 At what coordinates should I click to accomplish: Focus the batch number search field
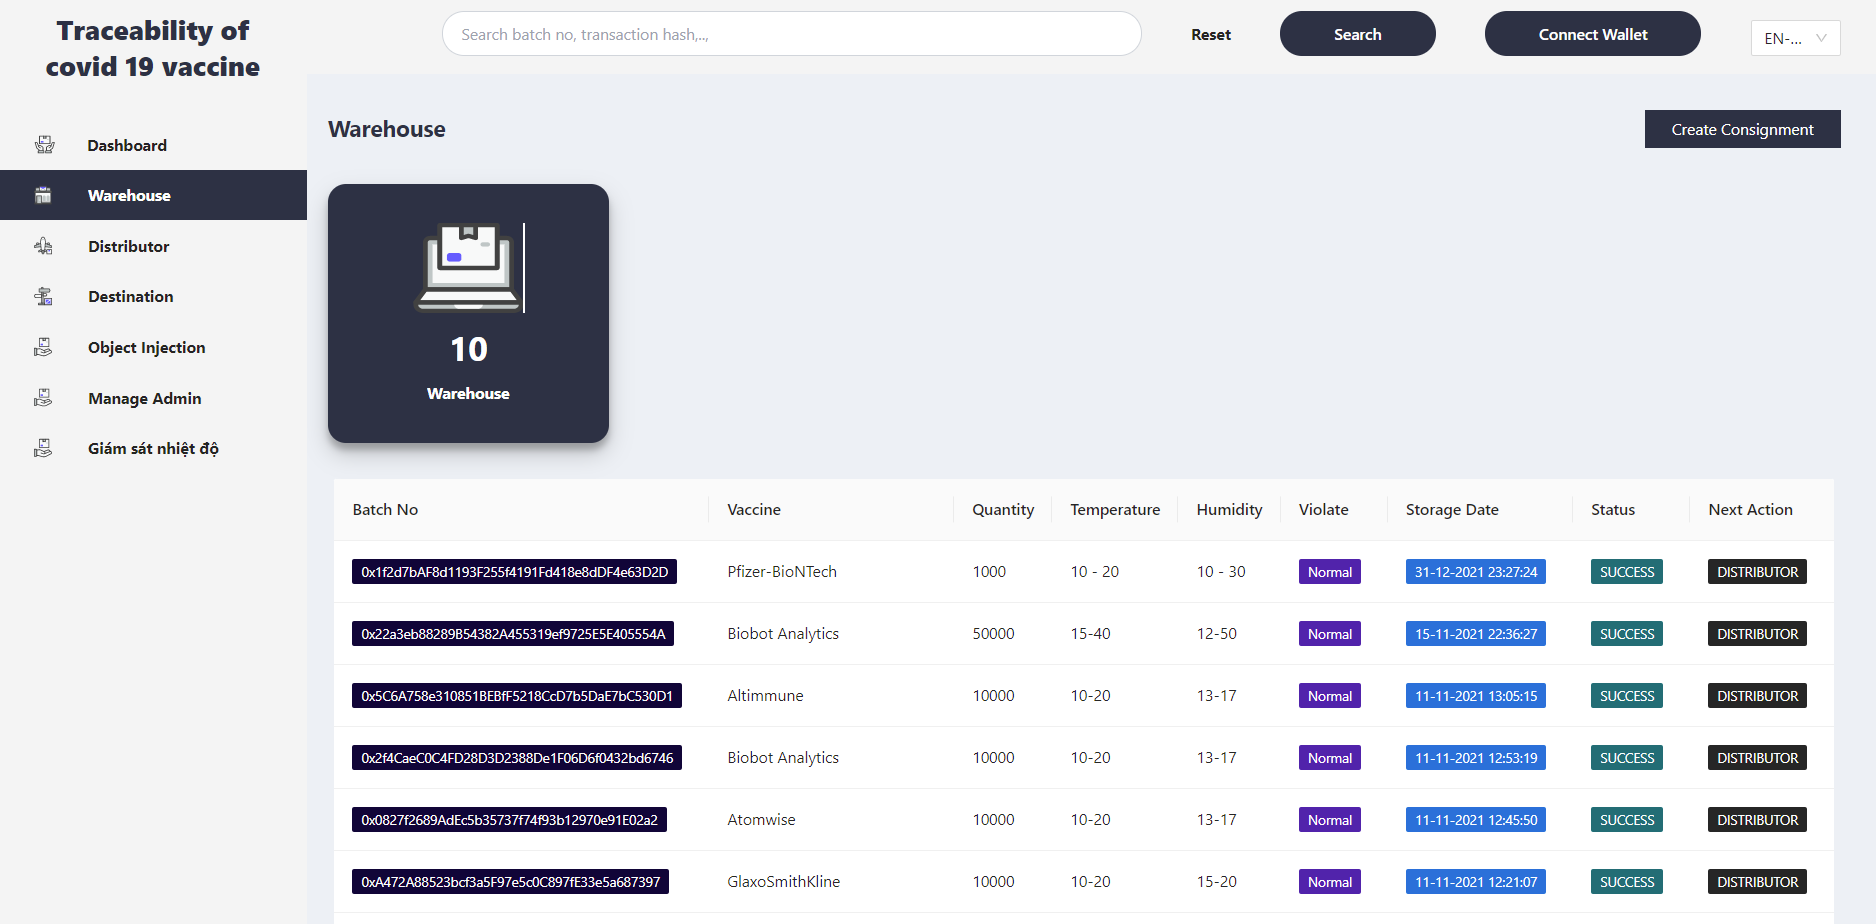791,34
